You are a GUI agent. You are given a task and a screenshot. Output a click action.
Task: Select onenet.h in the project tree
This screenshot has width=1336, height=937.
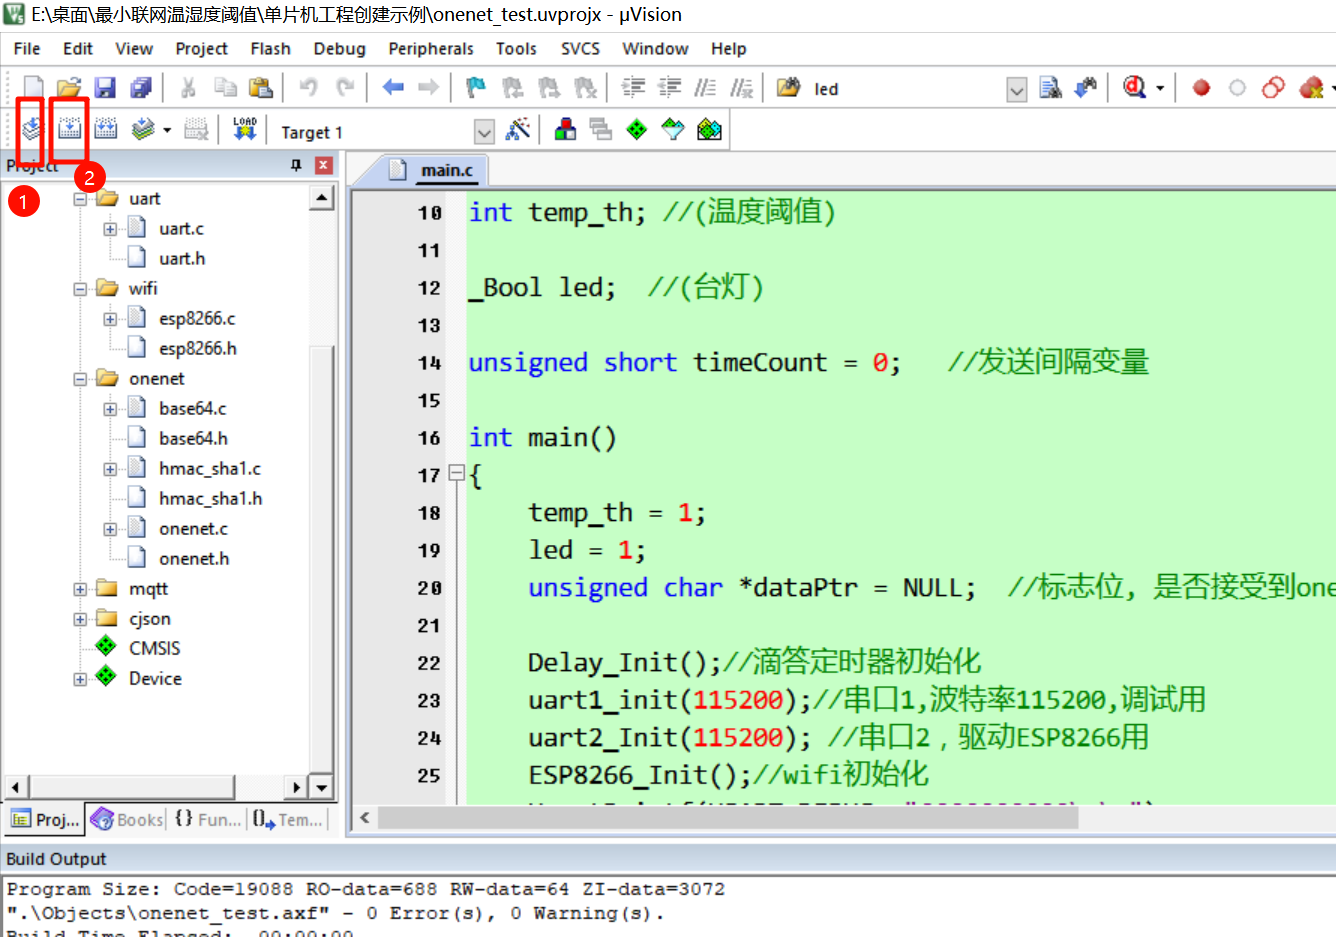click(194, 558)
